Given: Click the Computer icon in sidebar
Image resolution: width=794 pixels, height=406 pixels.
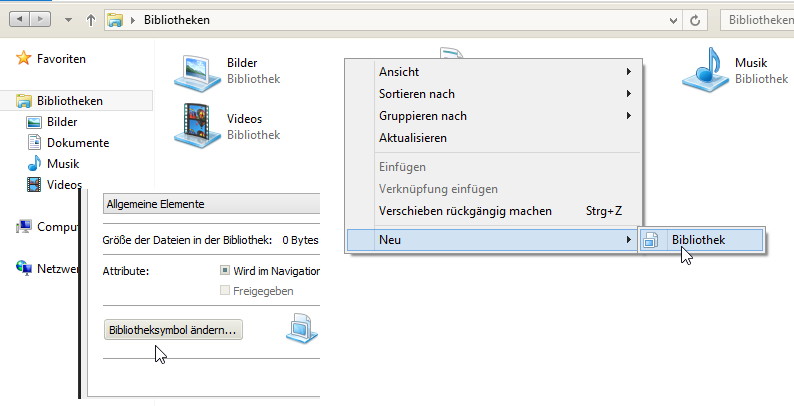Looking at the screenshot, I should point(23,226).
